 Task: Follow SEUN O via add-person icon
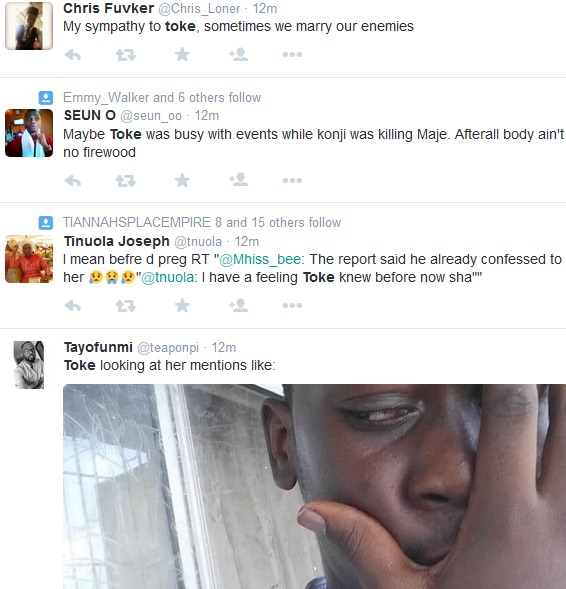click(x=238, y=180)
